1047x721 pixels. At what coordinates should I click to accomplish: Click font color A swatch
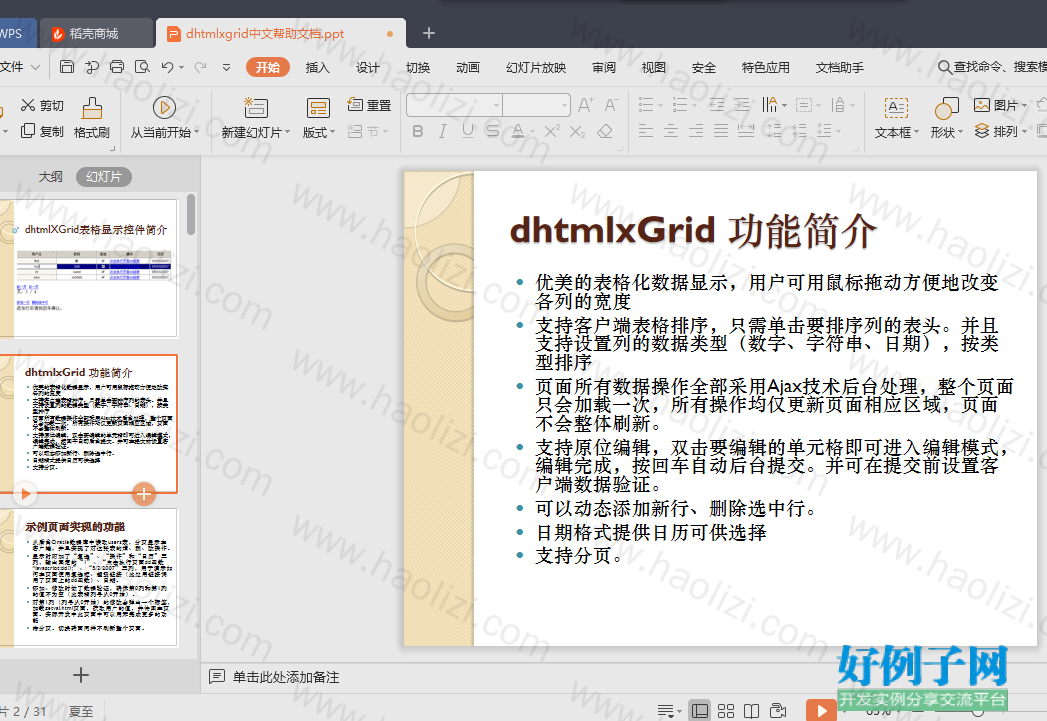(x=517, y=131)
